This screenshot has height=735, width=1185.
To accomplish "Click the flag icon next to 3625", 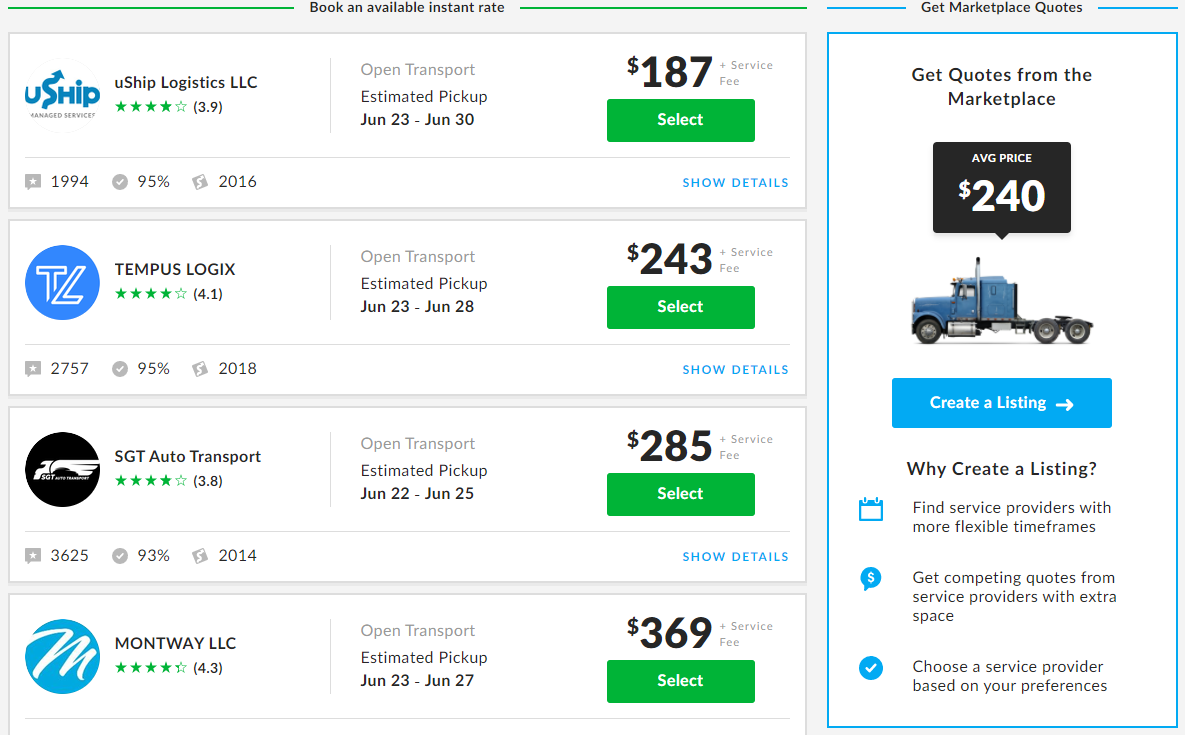I will [x=33, y=555].
